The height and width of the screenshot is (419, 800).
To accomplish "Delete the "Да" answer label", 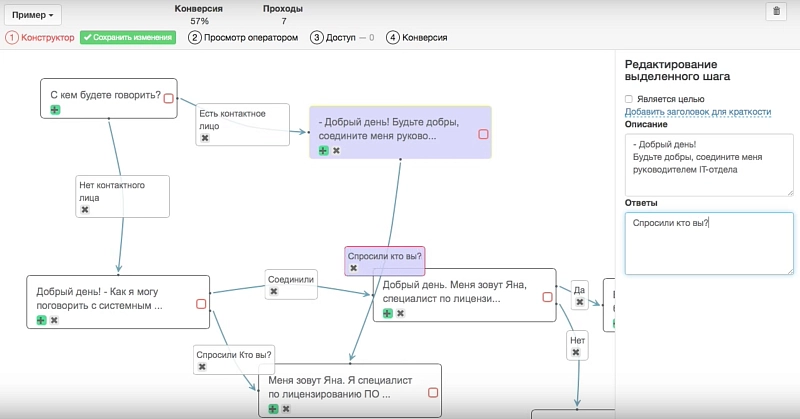I will pyautogui.click(x=578, y=302).
